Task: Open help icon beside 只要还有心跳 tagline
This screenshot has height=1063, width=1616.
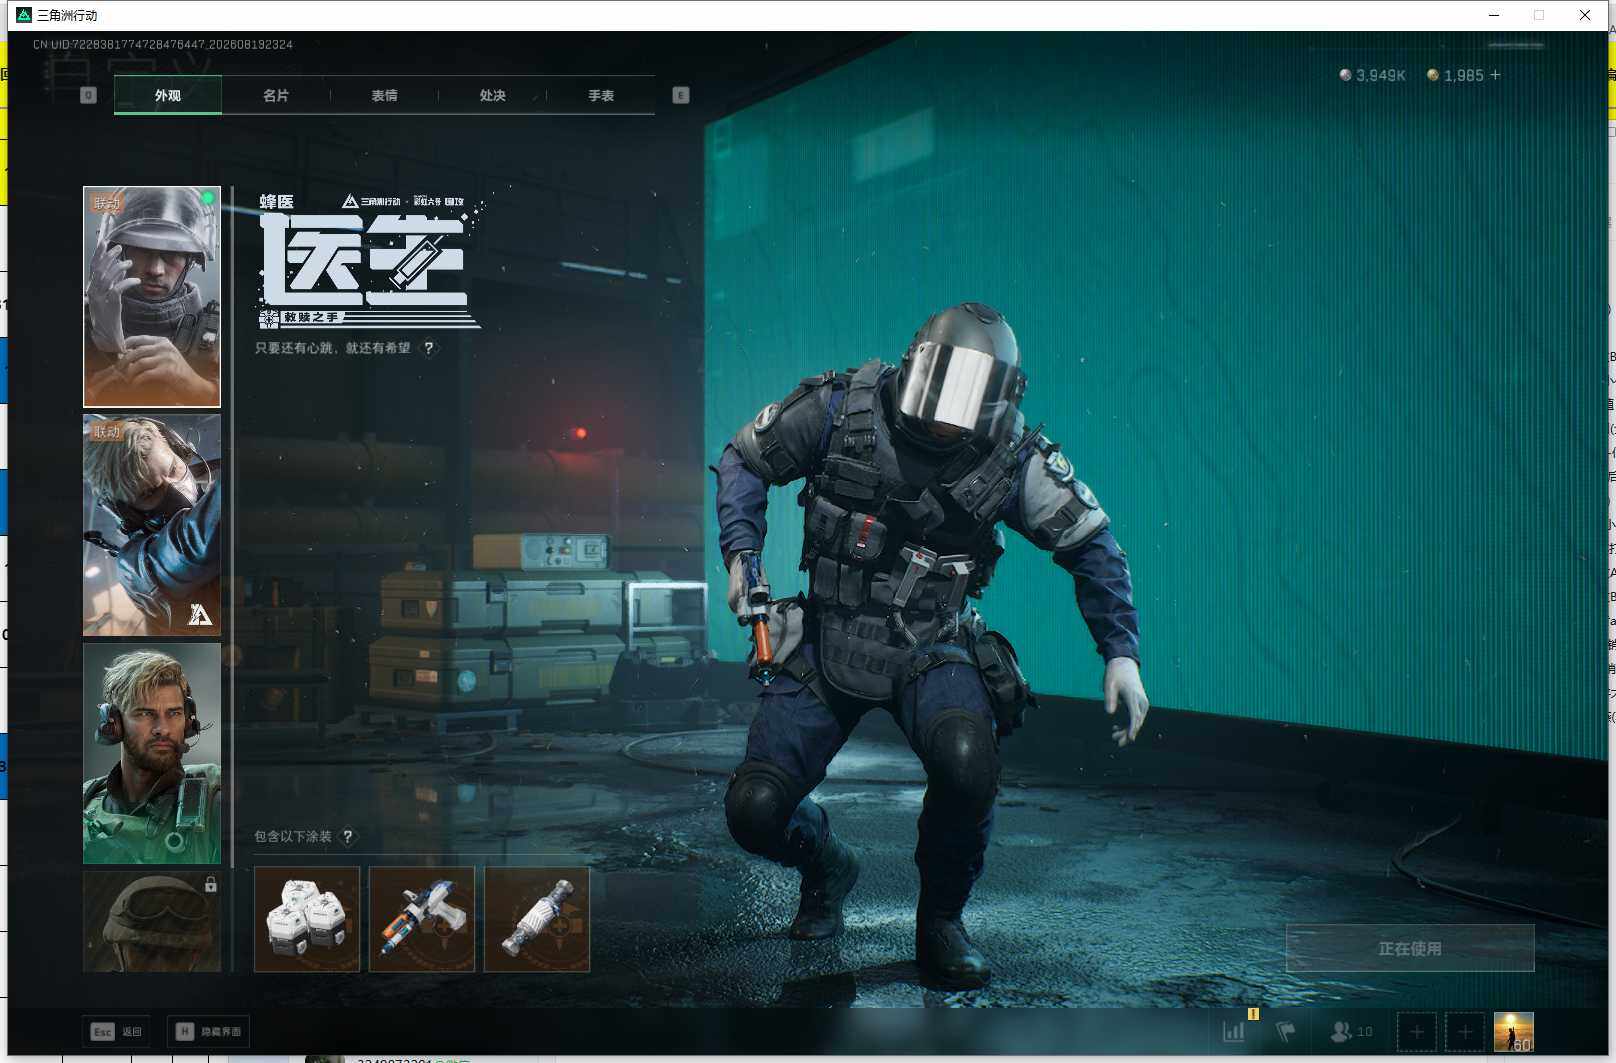Action: pos(429,348)
